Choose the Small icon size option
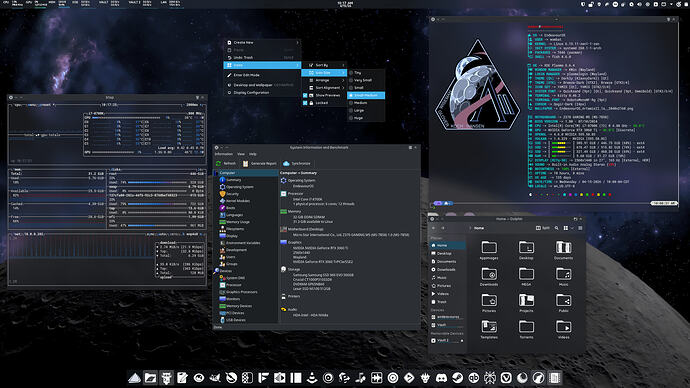The width and height of the screenshot is (690, 388). click(366, 88)
